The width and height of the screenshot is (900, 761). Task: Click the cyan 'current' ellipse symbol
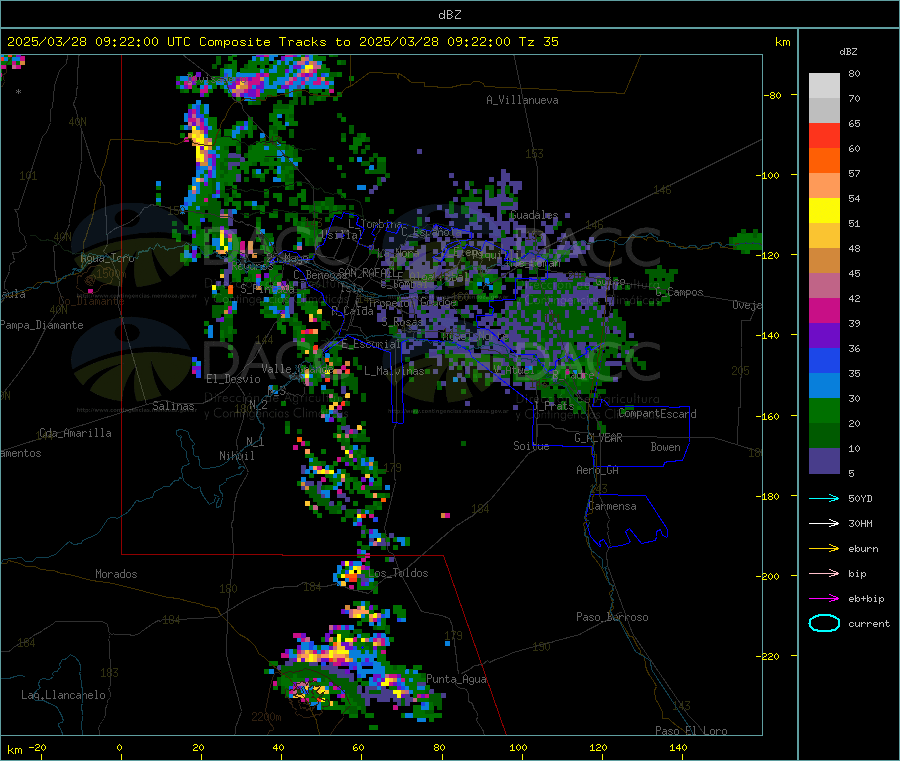point(824,623)
